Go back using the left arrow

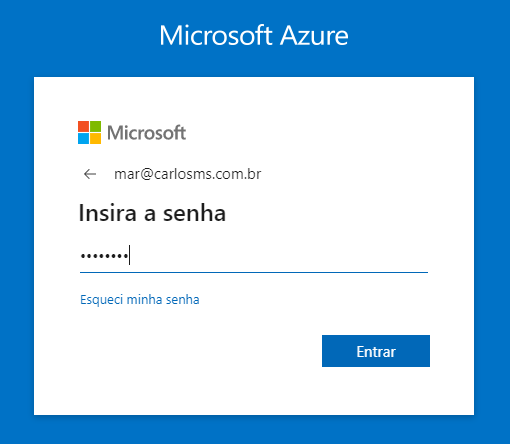90,174
